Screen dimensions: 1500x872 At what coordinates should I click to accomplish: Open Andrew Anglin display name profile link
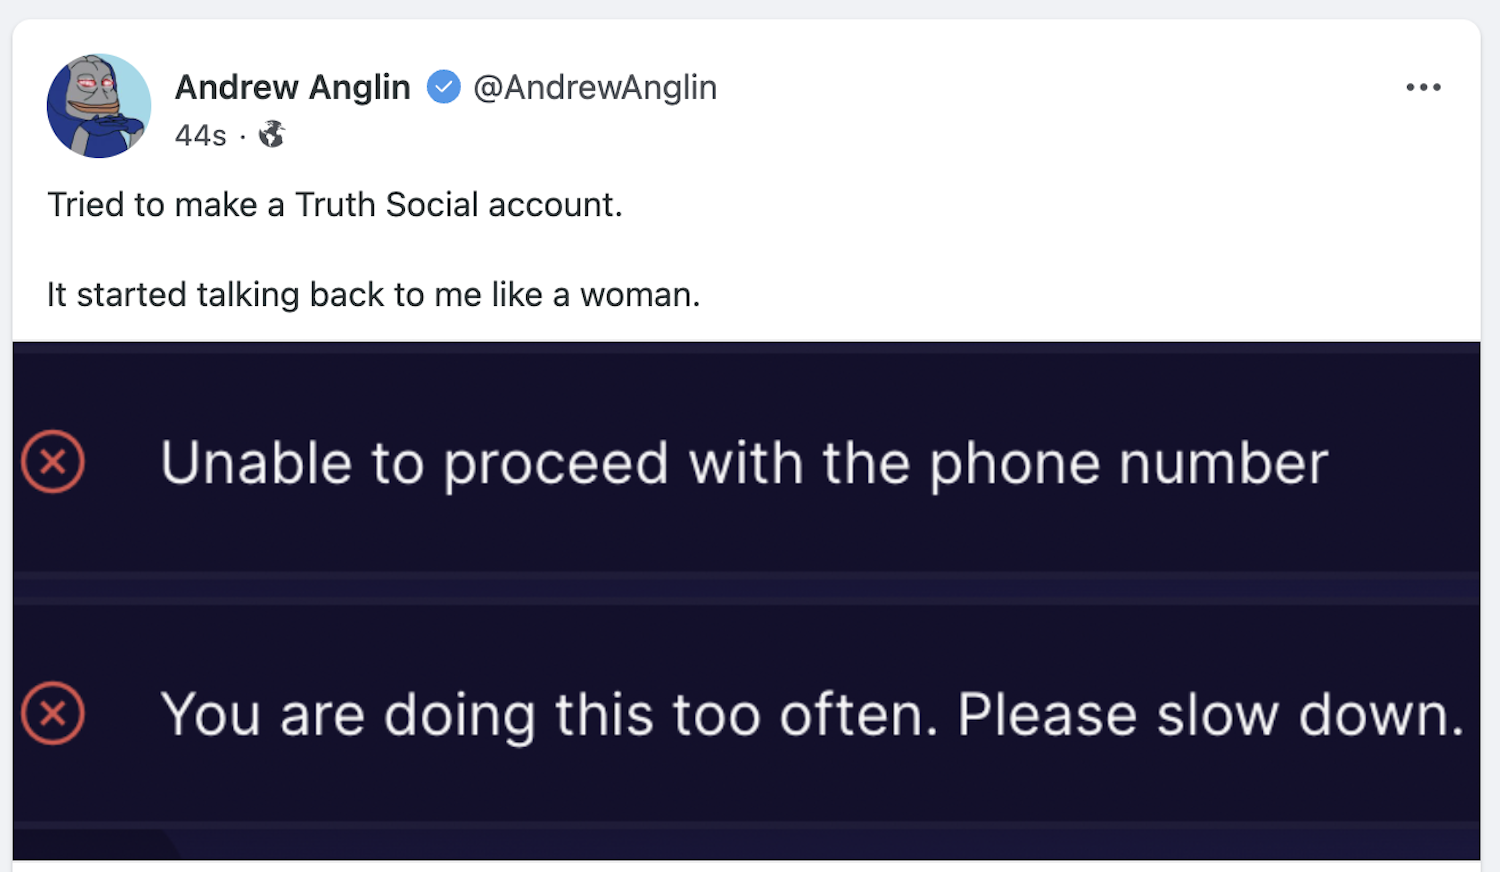(x=293, y=88)
